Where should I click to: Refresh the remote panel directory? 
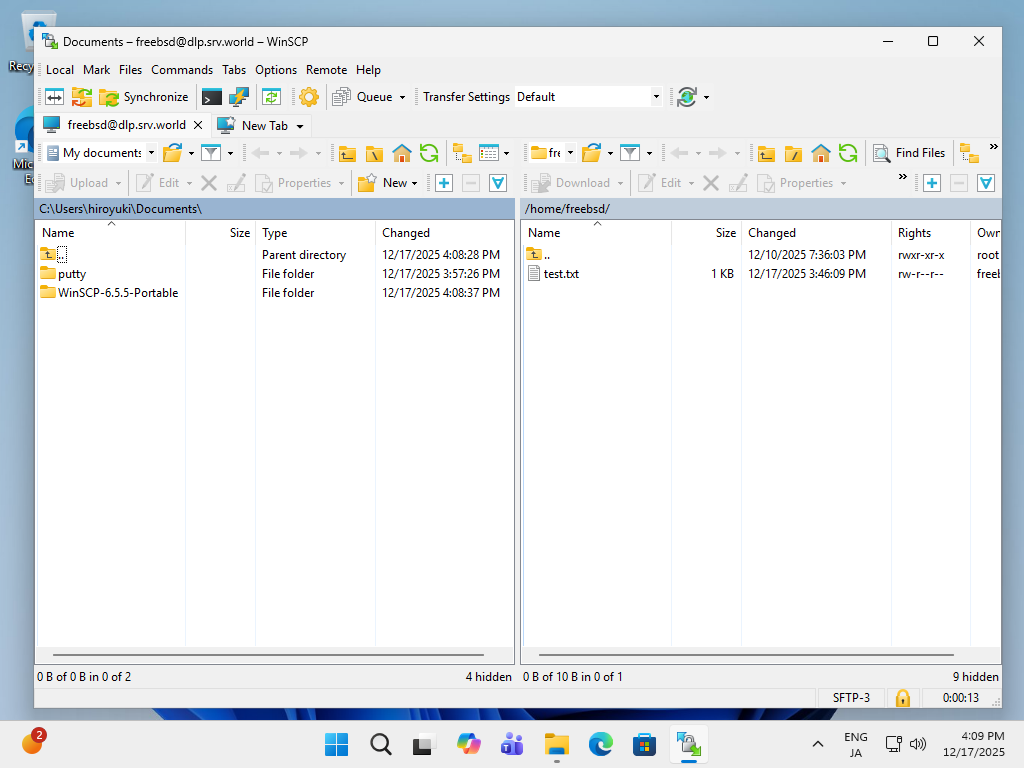tap(848, 153)
